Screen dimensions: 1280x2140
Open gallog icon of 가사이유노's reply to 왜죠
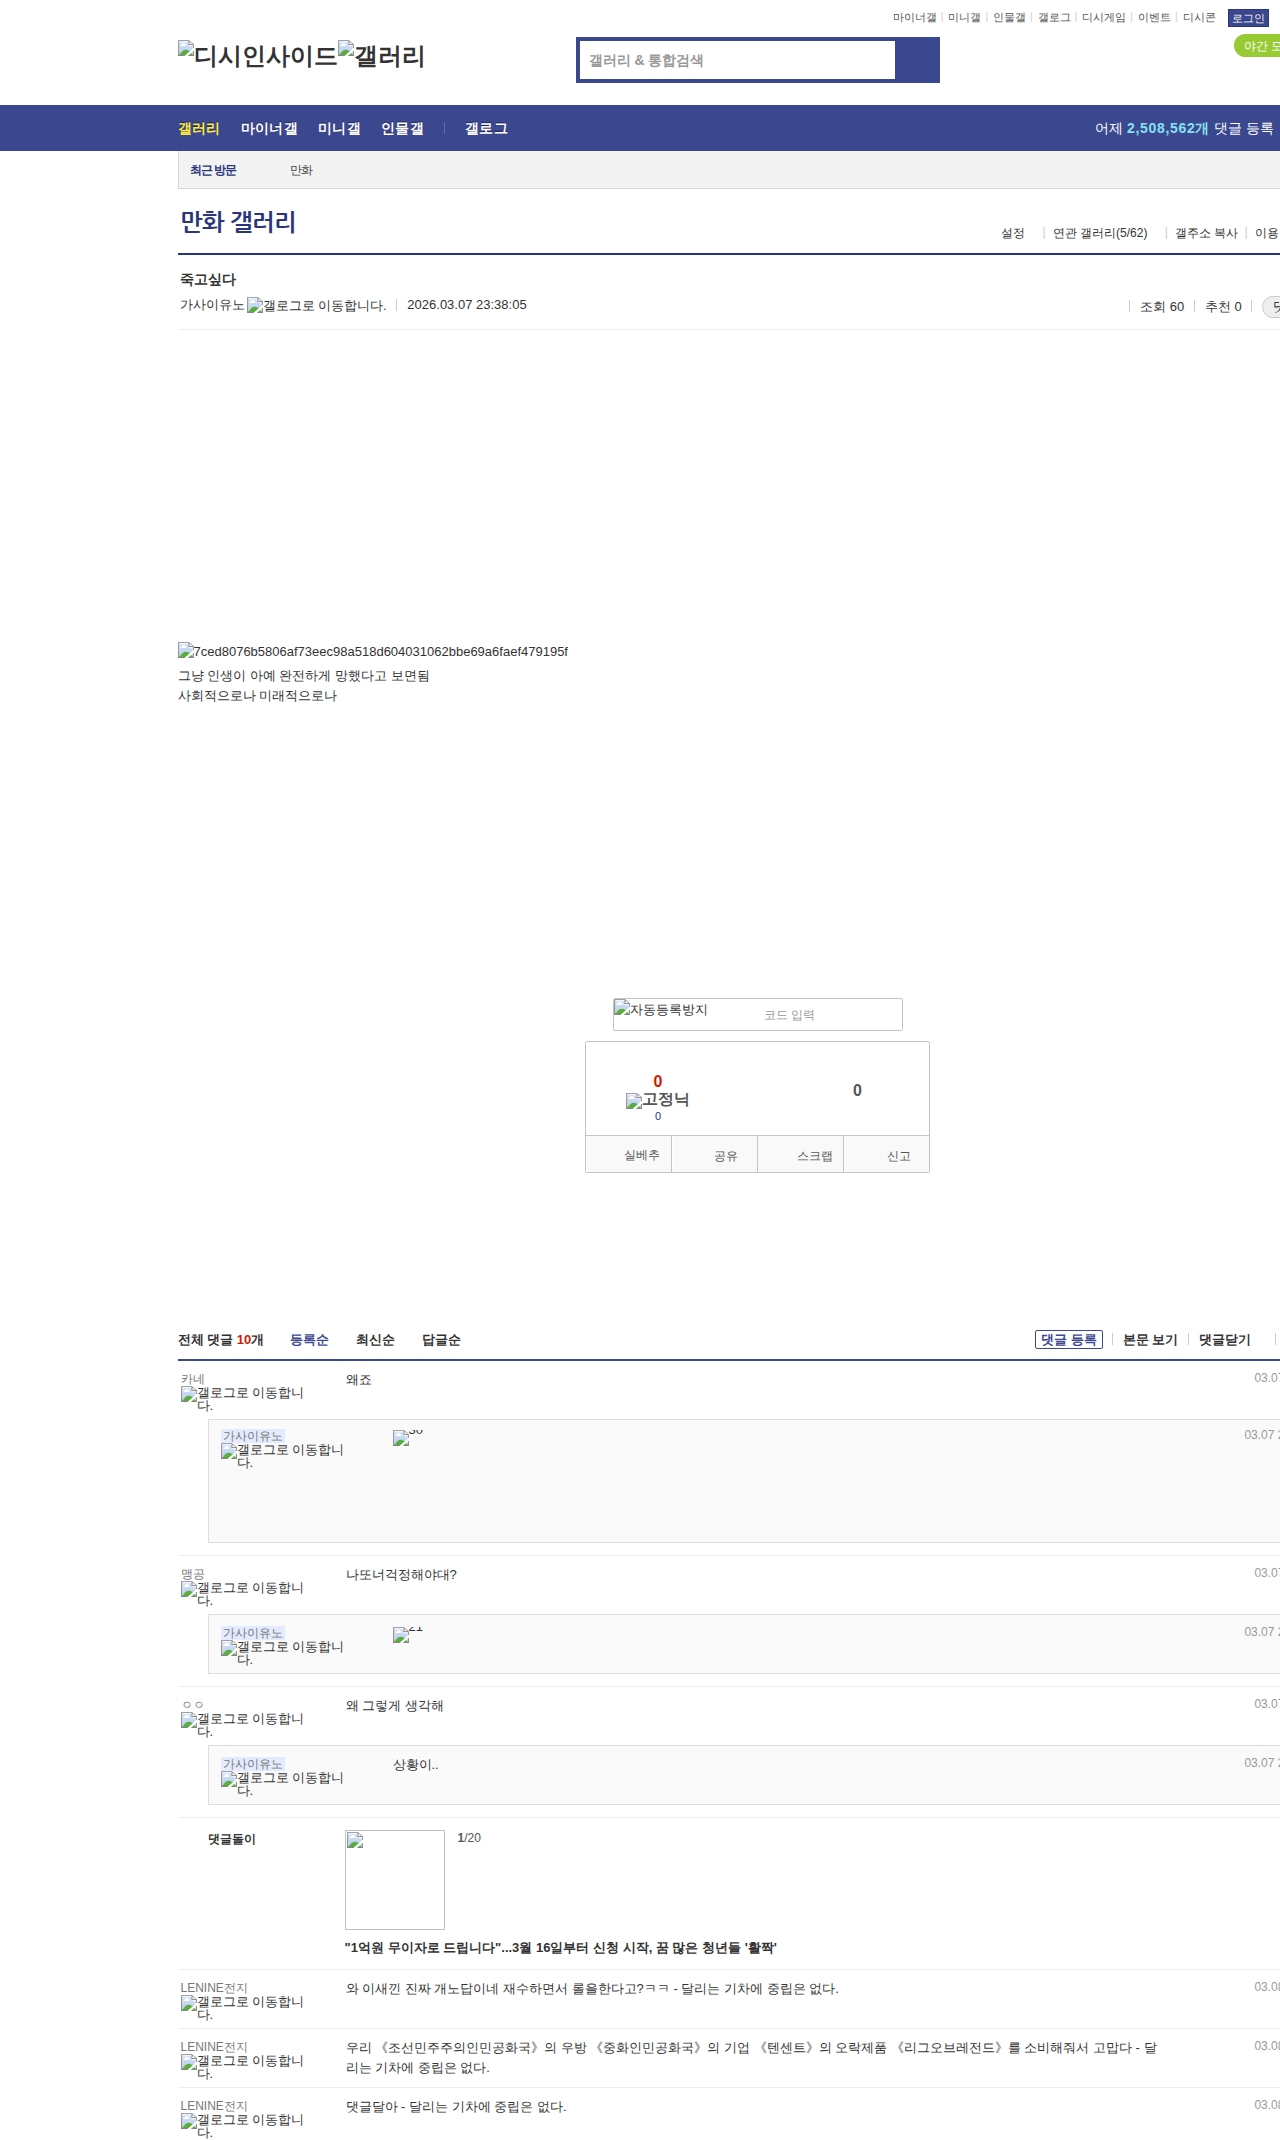point(282,1455)
